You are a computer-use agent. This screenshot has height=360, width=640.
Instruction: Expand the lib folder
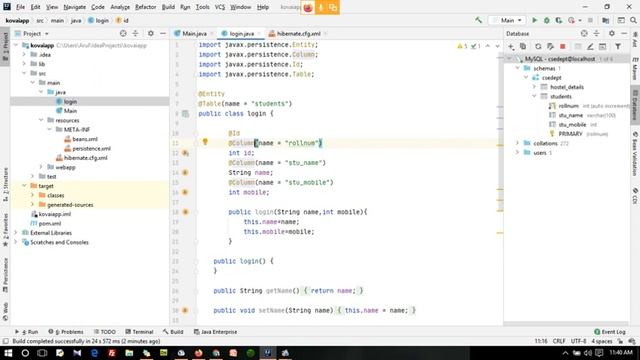pos(24,64)
